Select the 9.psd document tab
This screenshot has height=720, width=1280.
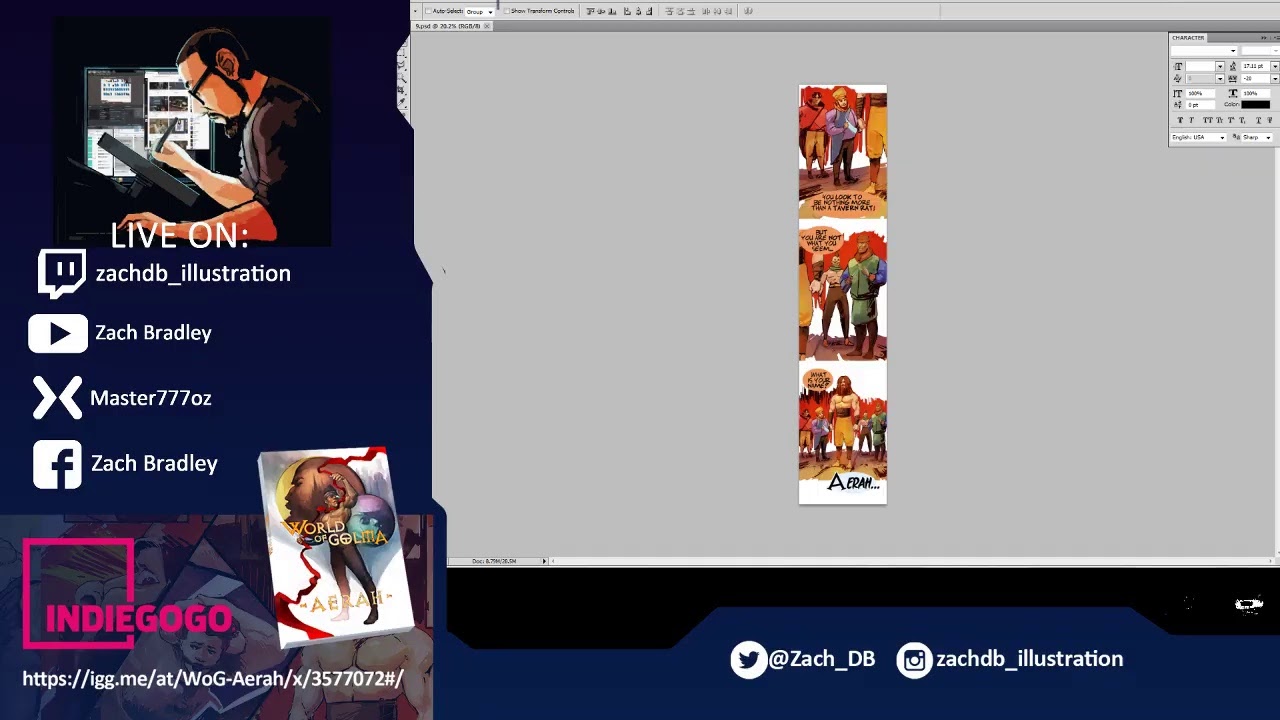[x=447, y=26]
